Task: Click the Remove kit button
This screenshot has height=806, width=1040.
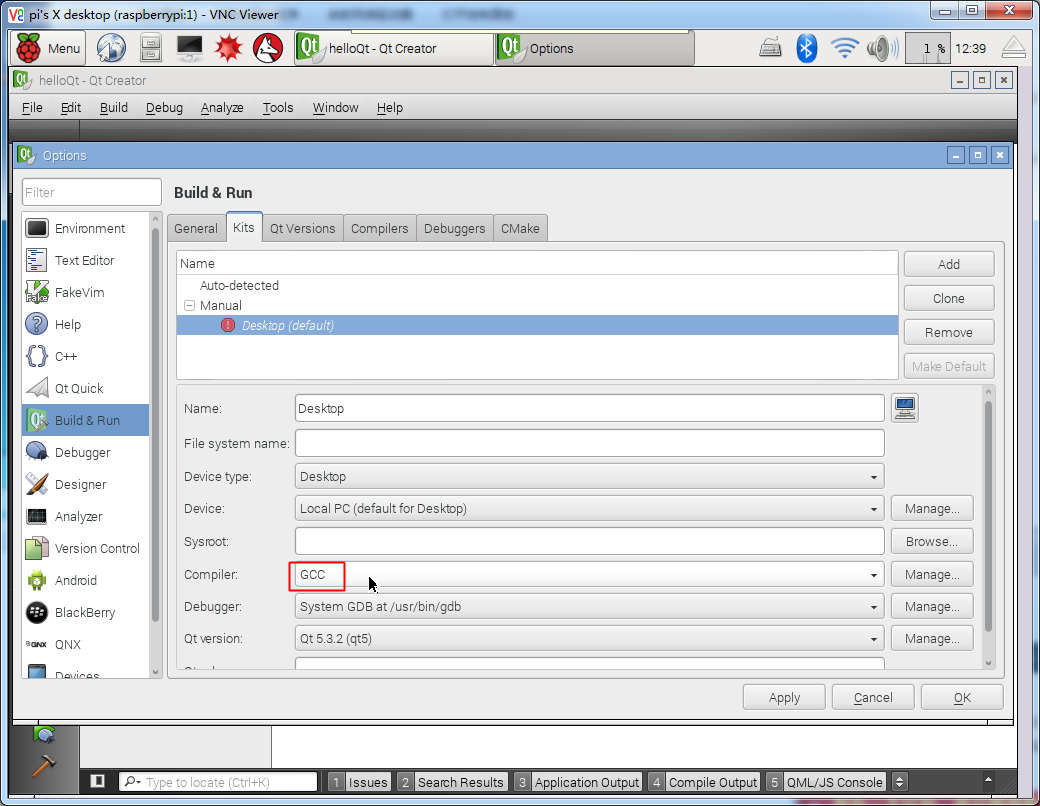Action: [948, 332]
